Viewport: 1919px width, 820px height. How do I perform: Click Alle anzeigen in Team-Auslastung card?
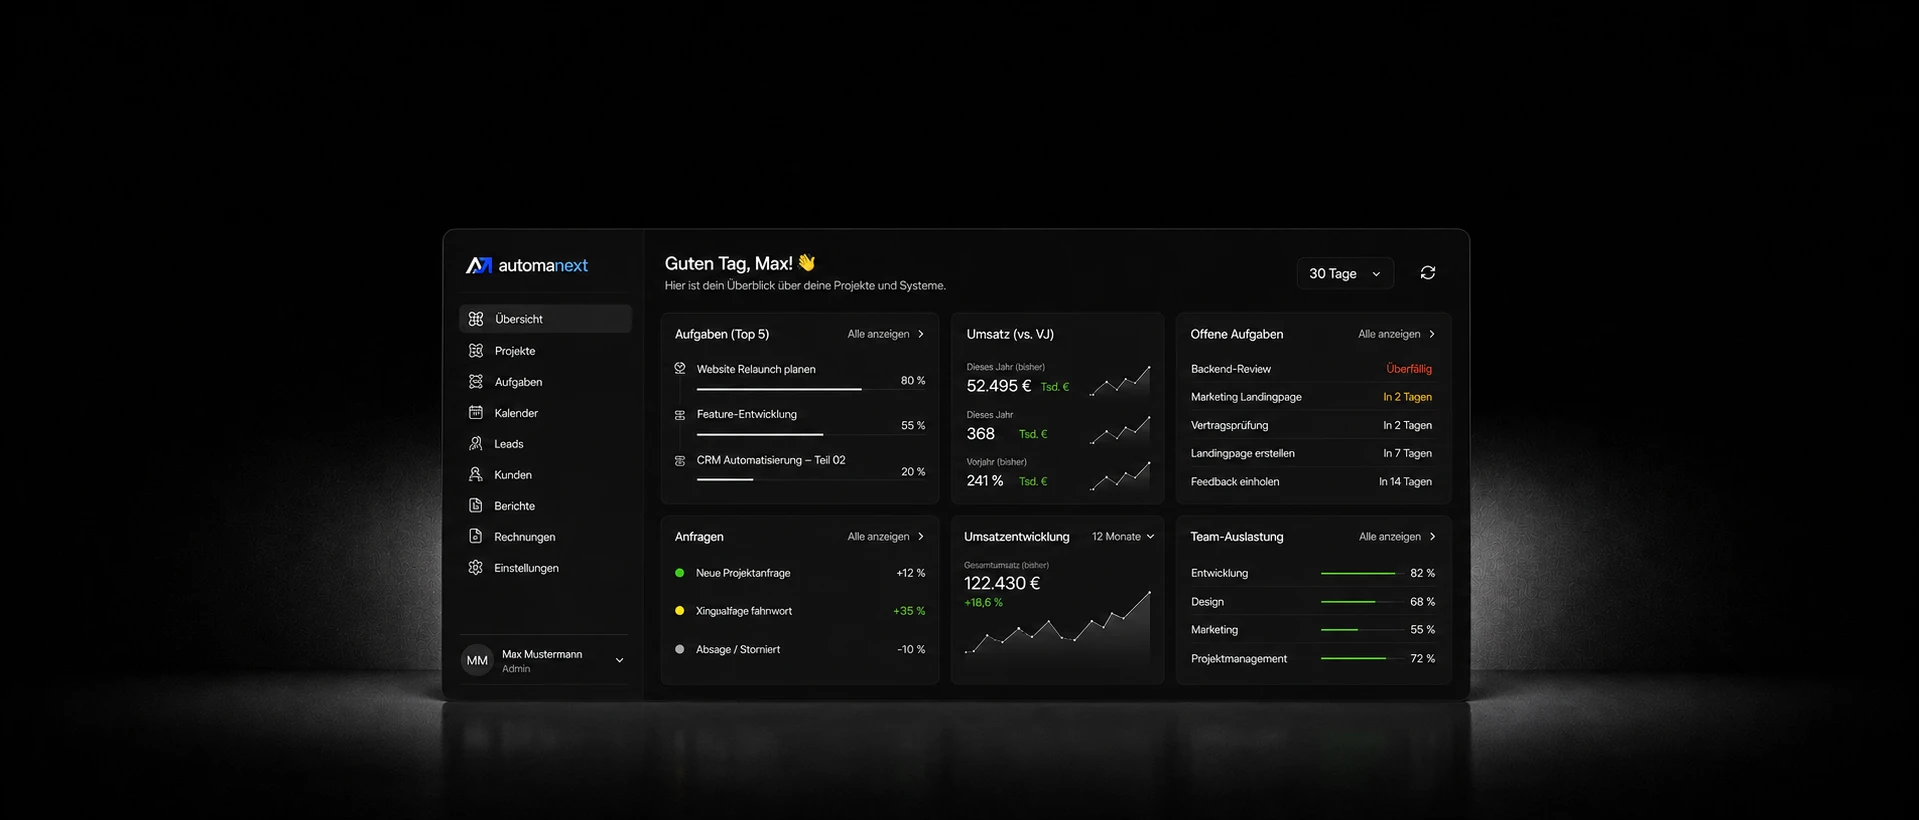click(x=1397, y=537)
